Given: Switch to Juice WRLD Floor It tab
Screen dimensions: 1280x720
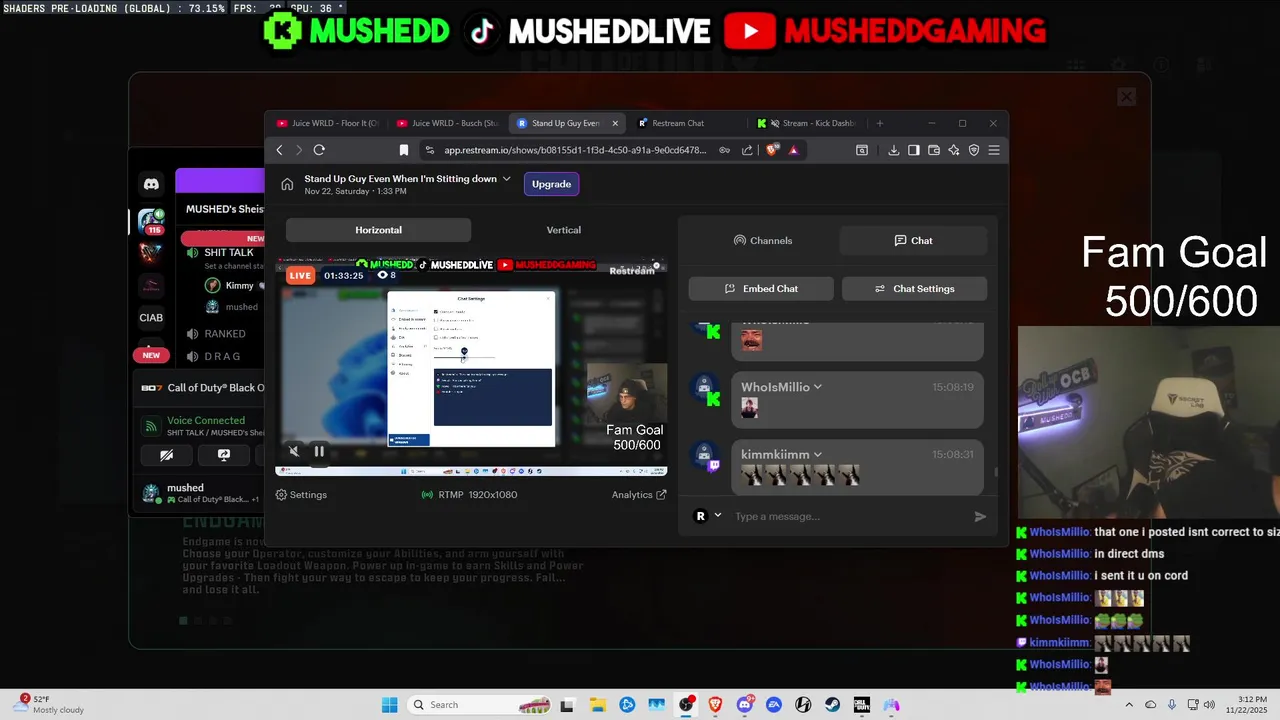Looking at the screenshot, I should [327, 123].
